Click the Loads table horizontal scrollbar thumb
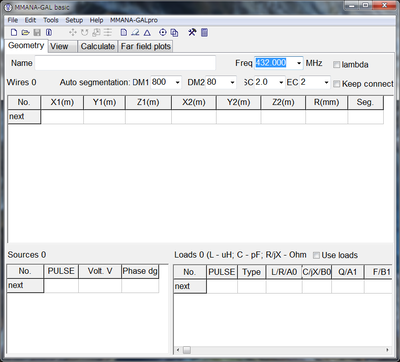Screen dimensions: 400x362 coord(187,350)
